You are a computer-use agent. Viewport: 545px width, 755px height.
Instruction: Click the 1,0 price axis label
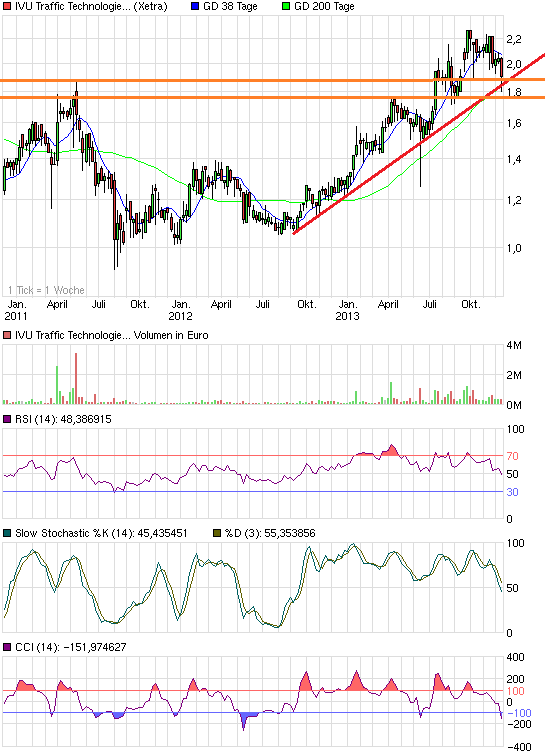tap(514, 248)
